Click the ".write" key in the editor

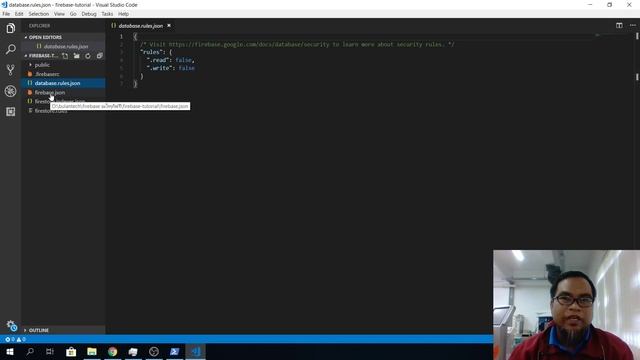click(160, 68)
